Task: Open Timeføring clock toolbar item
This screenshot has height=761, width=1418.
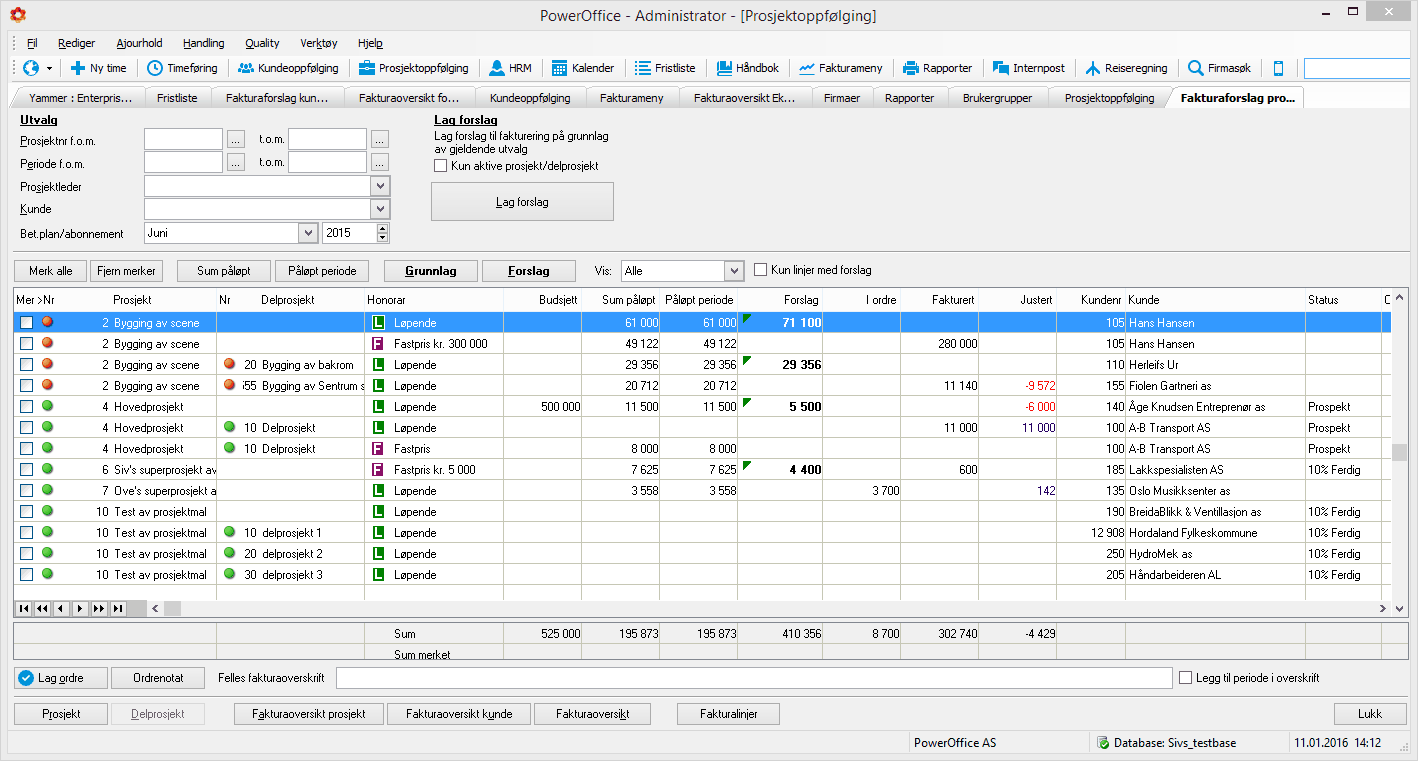Action: pos(183,68)
